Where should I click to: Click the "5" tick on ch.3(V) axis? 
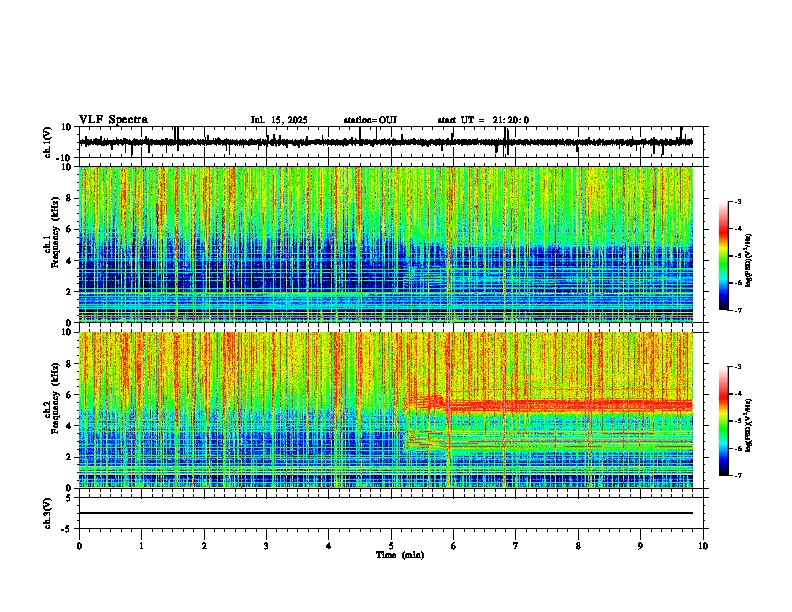[x=70, y=498]
